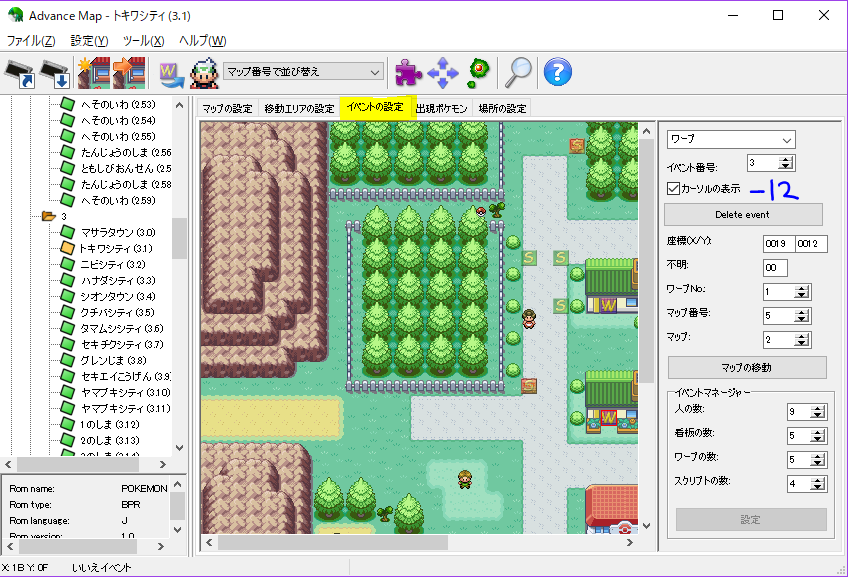Click the trainer sprite toolbar icon
848x577 pixels.
click(204, 74)
